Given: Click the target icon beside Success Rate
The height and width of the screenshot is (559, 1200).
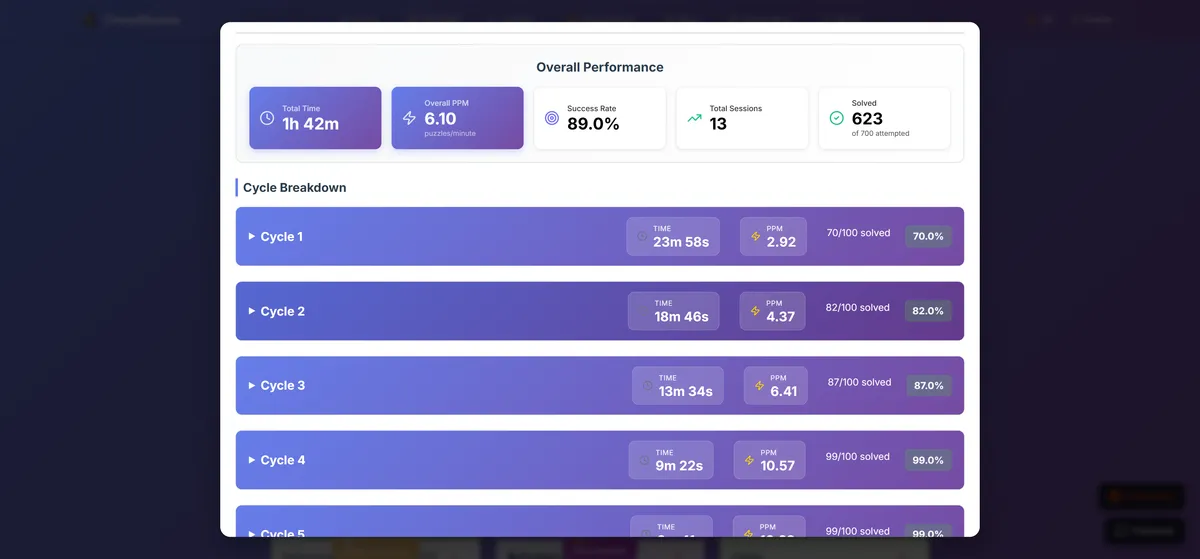Looking at the screenshot, I should [x=552, y=118].
